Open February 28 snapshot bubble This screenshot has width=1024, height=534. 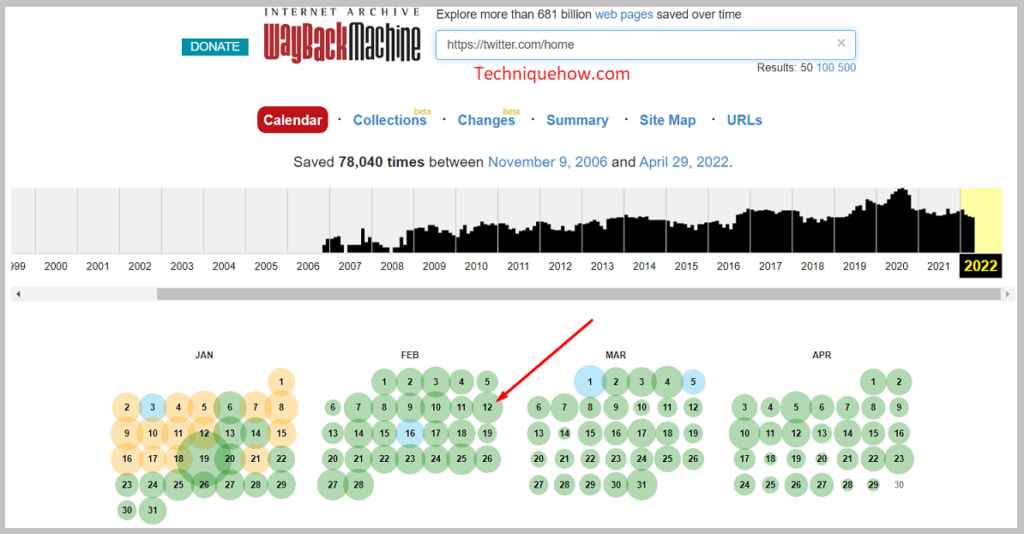pyautogui.click(x=359, y=484)
